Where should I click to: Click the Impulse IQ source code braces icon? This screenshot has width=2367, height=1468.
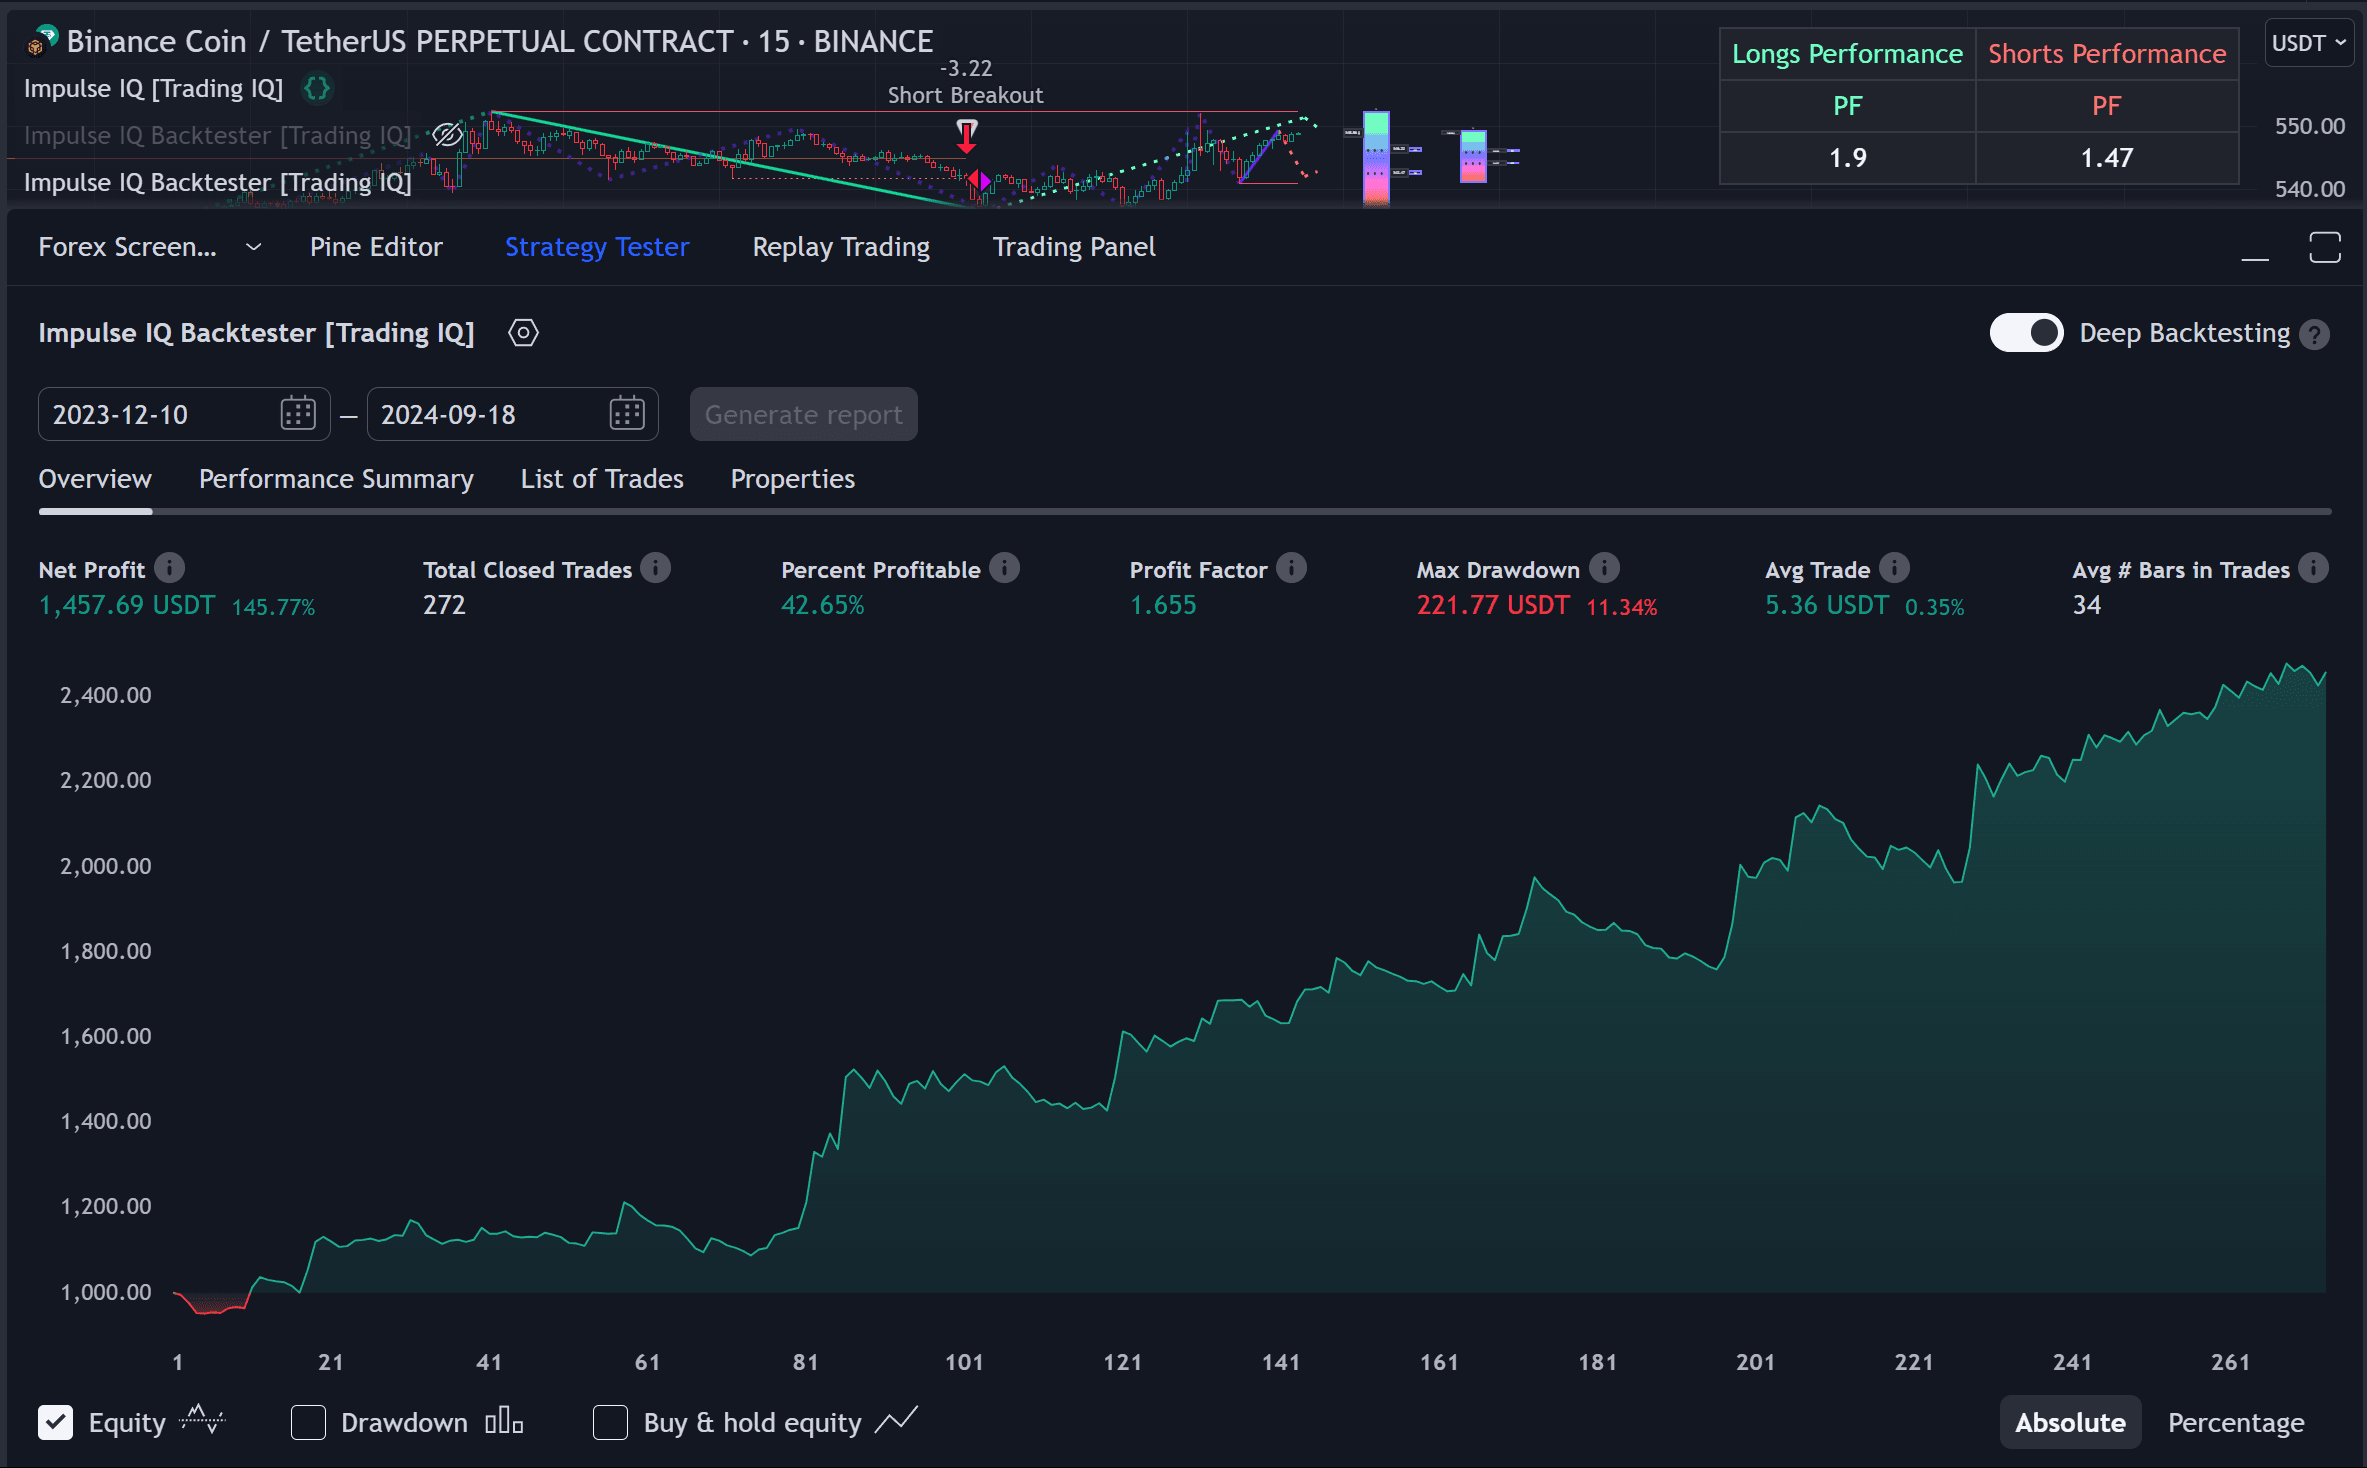(x=317, y=88)
